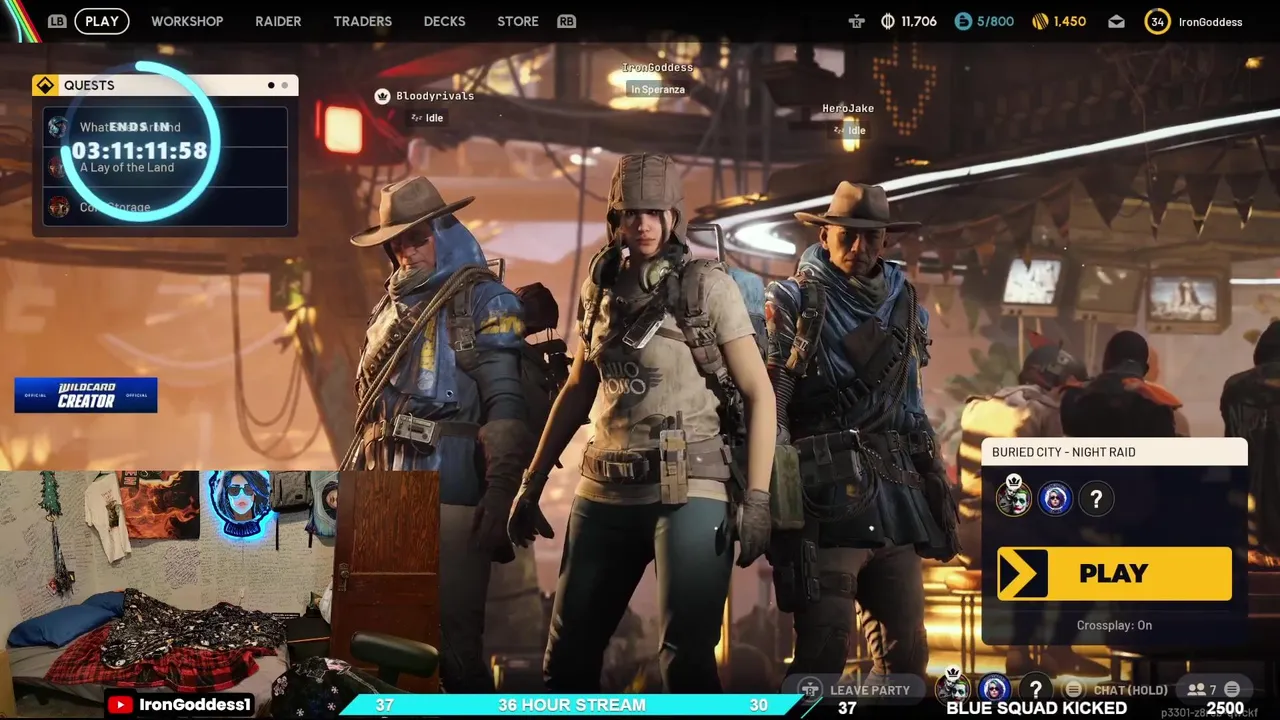
Task: Select the Bloodyrivals player name tag
Action: pos(435,96)
